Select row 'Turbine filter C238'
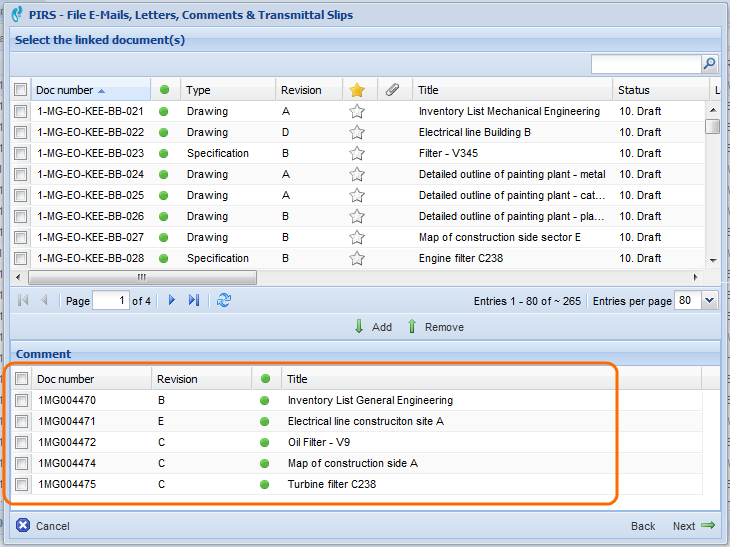Image resolution: width=730 pixels, height=547 pixels. 357,484
